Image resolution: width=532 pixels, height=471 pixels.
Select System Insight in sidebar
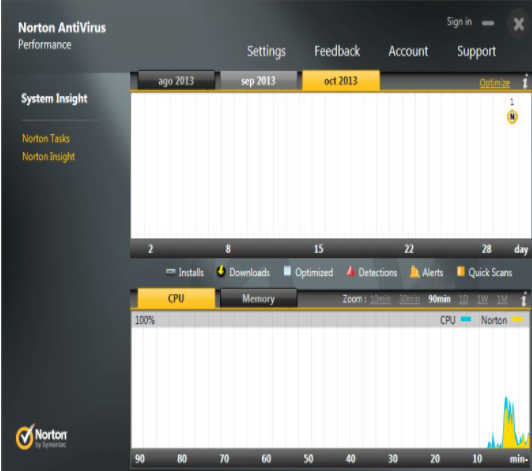point(54,98)
